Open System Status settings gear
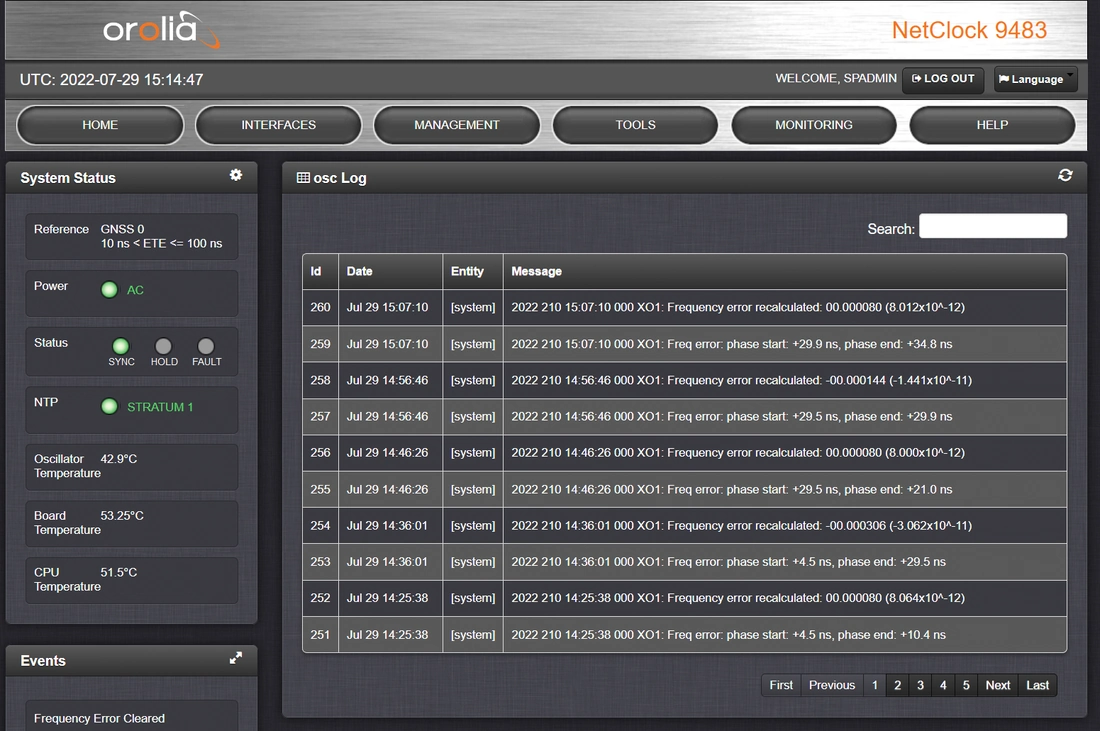Viewport: 1100px width, 731px height. pos(236,175)
